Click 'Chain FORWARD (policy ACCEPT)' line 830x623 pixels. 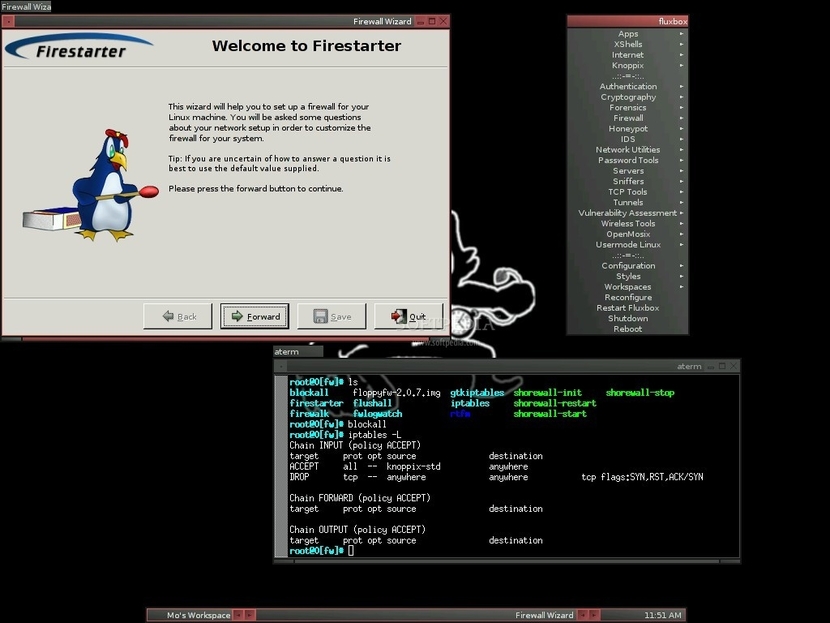click(360, 498)
